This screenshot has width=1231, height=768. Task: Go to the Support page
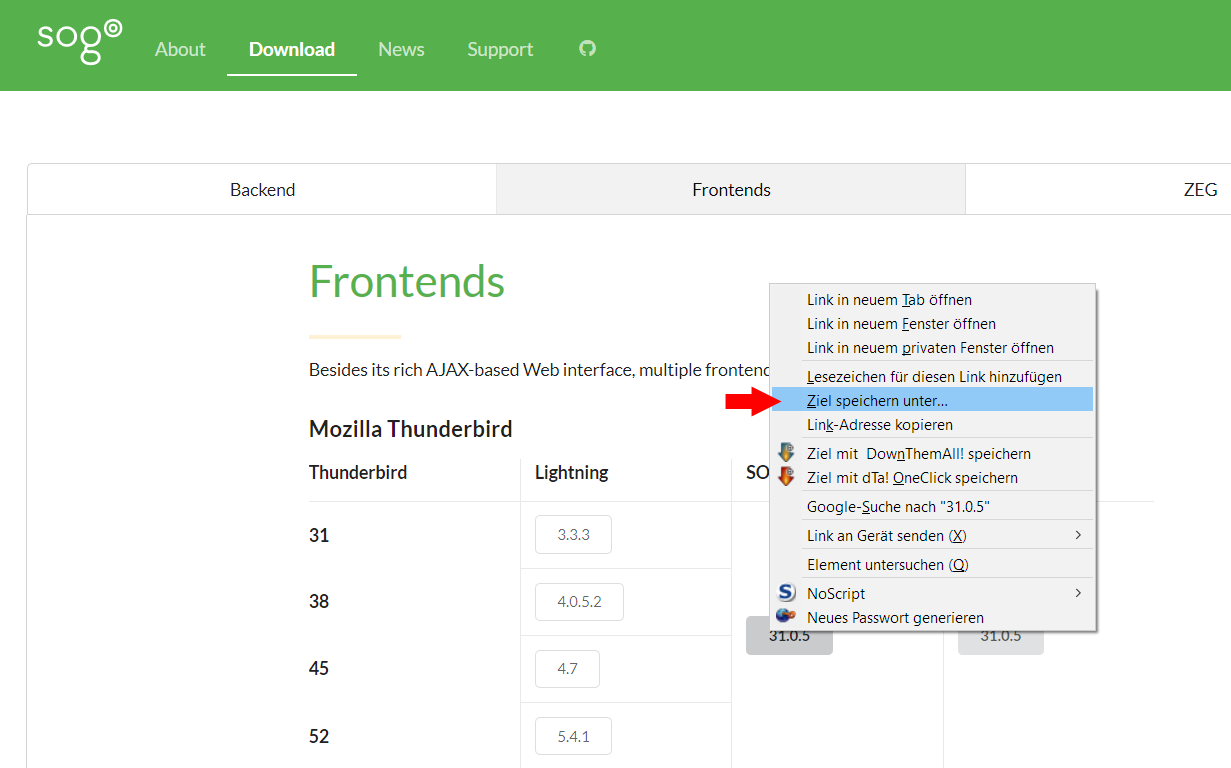point(500,49)
